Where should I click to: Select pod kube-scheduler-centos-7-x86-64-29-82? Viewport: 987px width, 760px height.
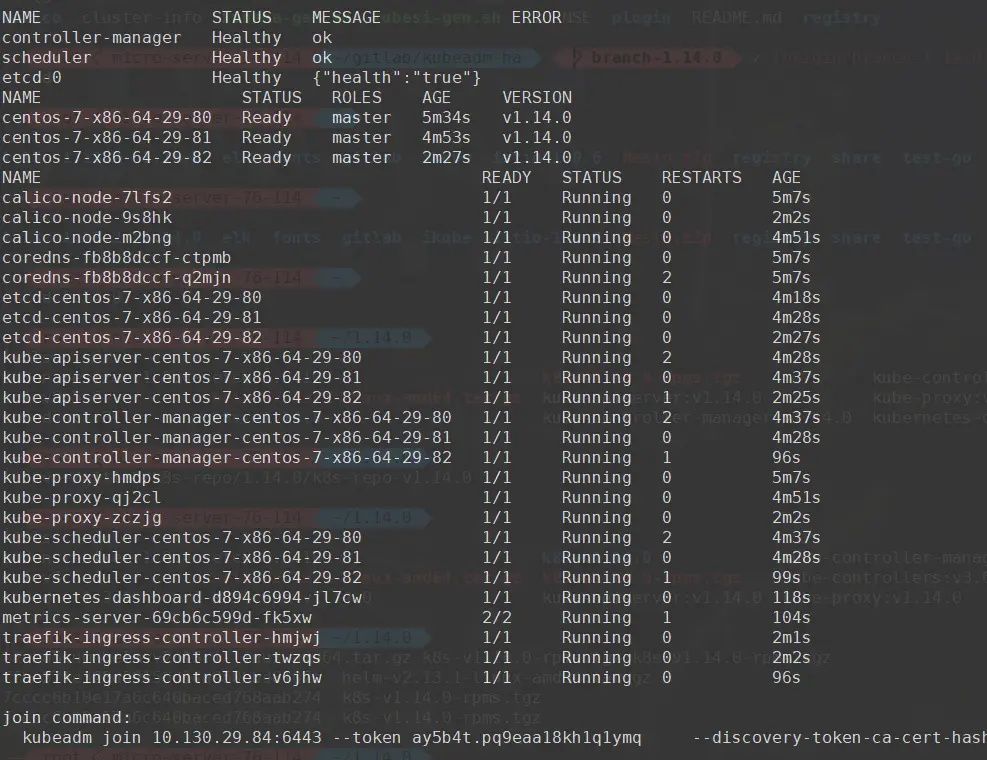tap(182, 578)
